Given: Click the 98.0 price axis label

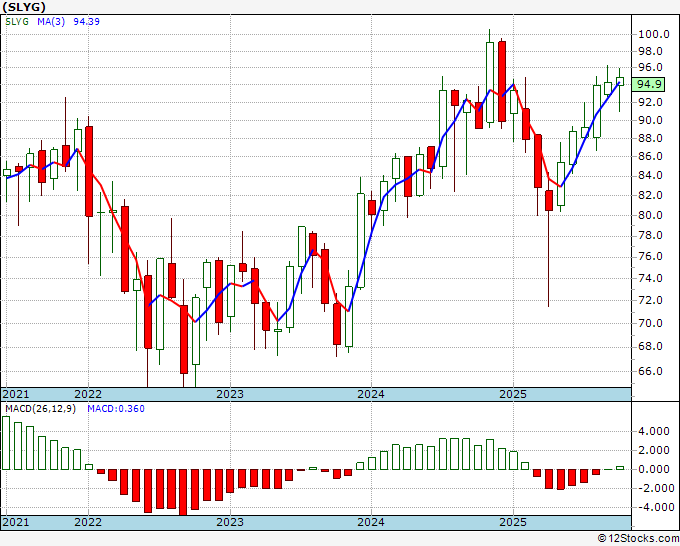Looking at the screenshot, I should pos(650,51).
